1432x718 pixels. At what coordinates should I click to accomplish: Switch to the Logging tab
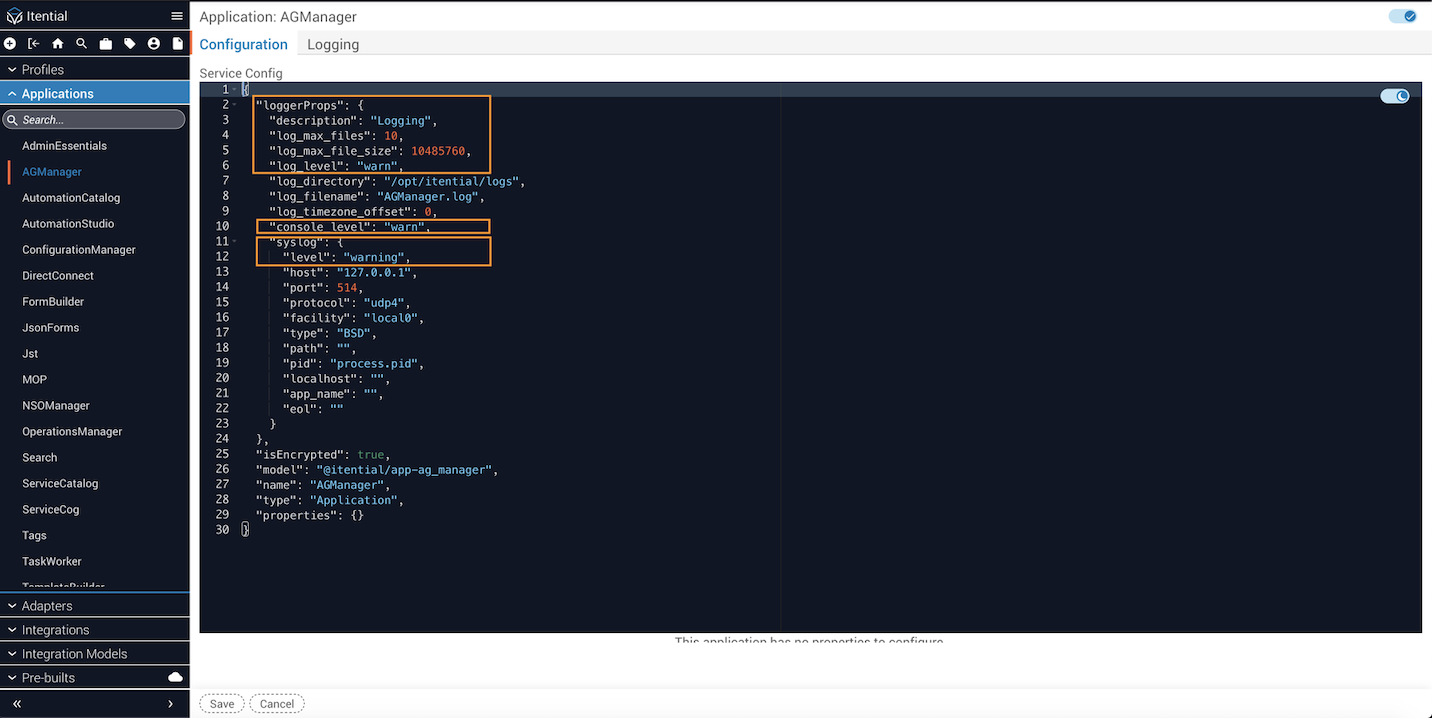333,44
